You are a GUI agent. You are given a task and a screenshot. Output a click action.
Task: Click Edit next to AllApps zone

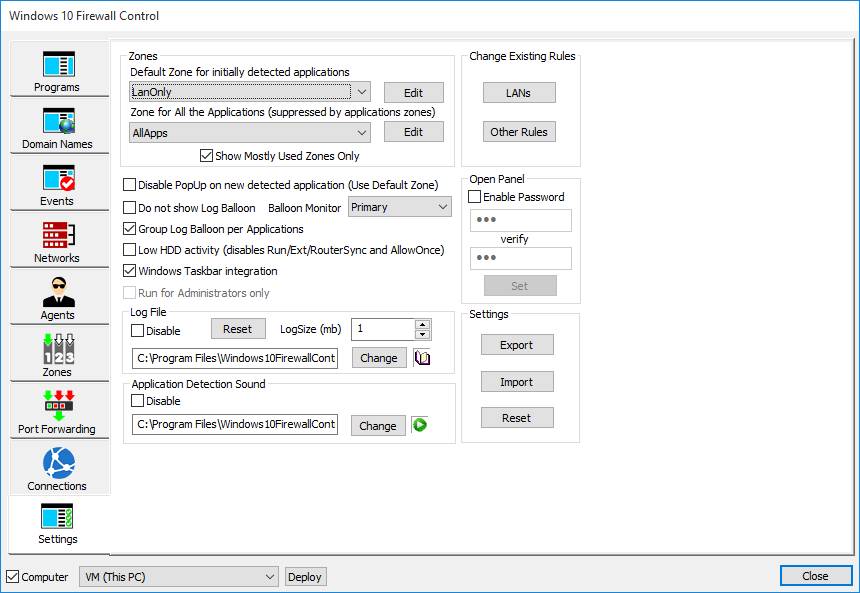point(414,132)
